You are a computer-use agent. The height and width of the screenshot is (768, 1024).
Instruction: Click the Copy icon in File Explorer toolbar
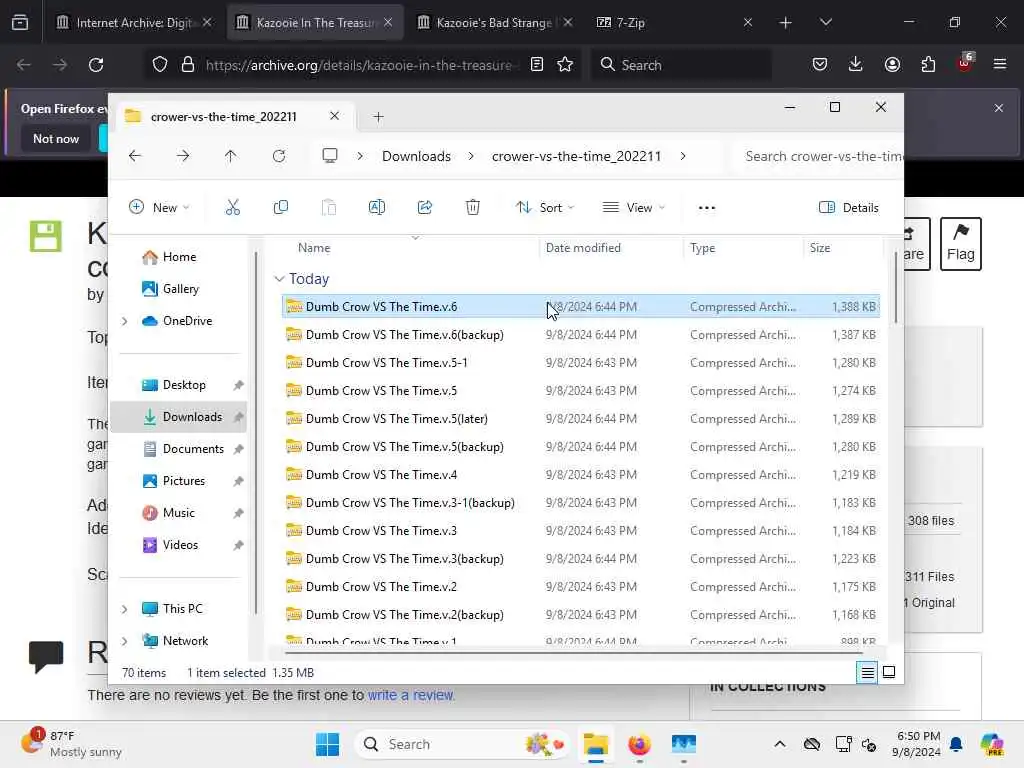(281, 208)
